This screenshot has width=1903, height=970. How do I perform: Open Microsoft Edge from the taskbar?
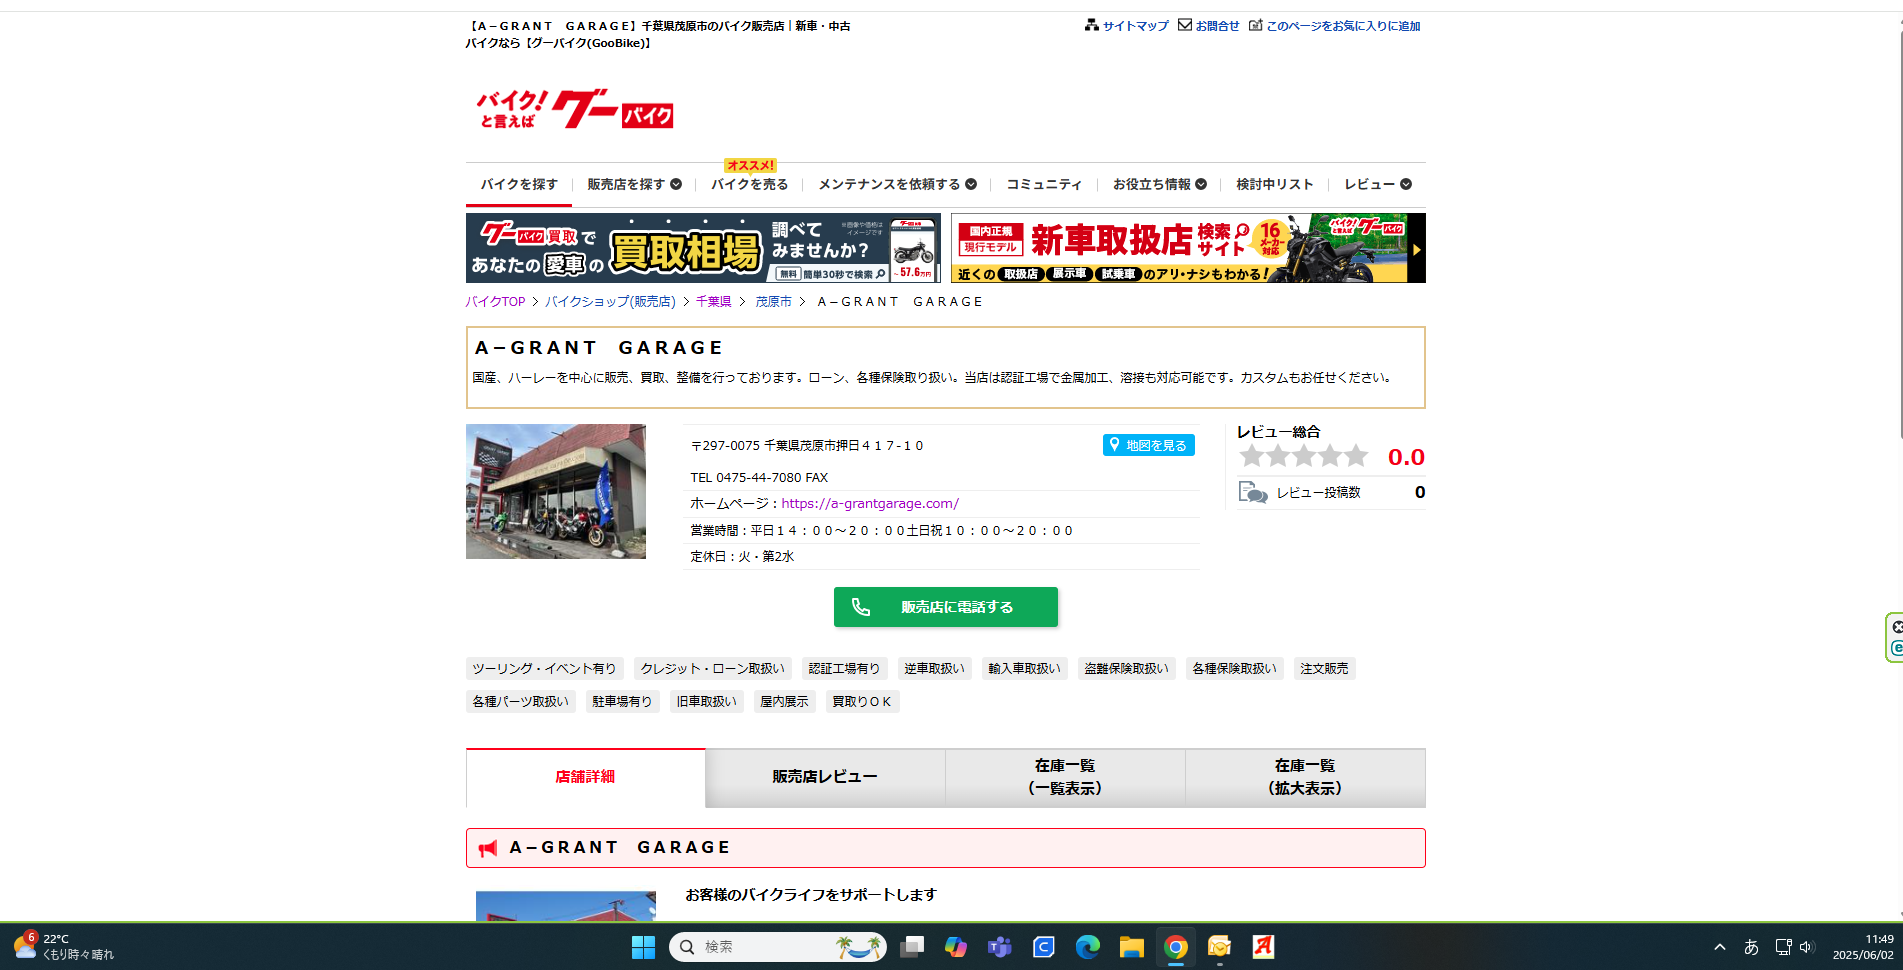tap(1088, 947)
